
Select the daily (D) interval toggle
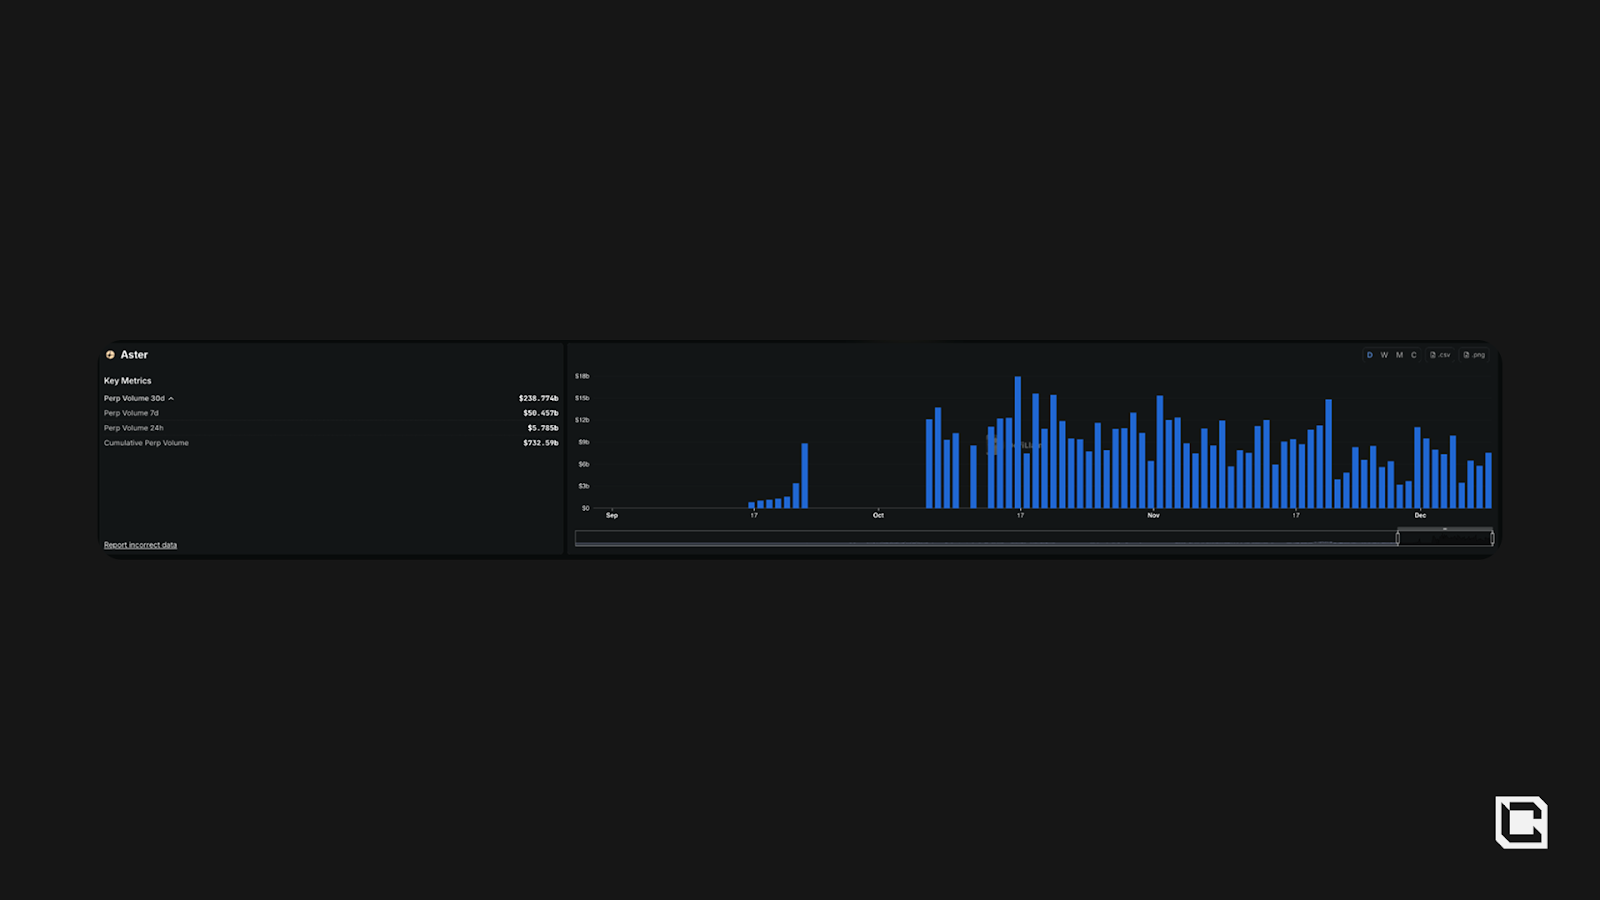click(x=1369, y=355)
